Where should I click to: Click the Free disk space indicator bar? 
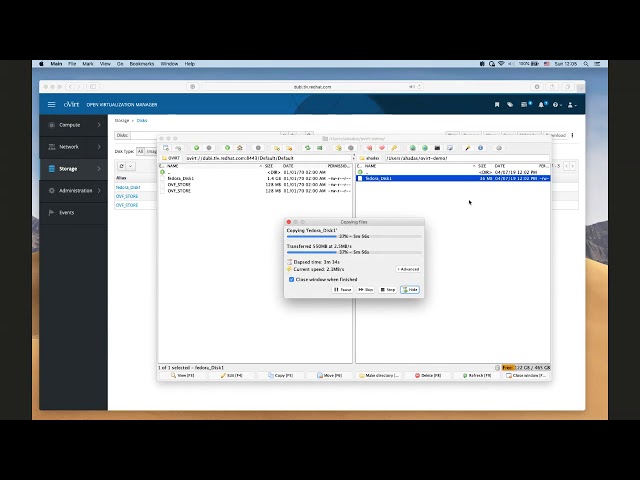coord(526,368)
